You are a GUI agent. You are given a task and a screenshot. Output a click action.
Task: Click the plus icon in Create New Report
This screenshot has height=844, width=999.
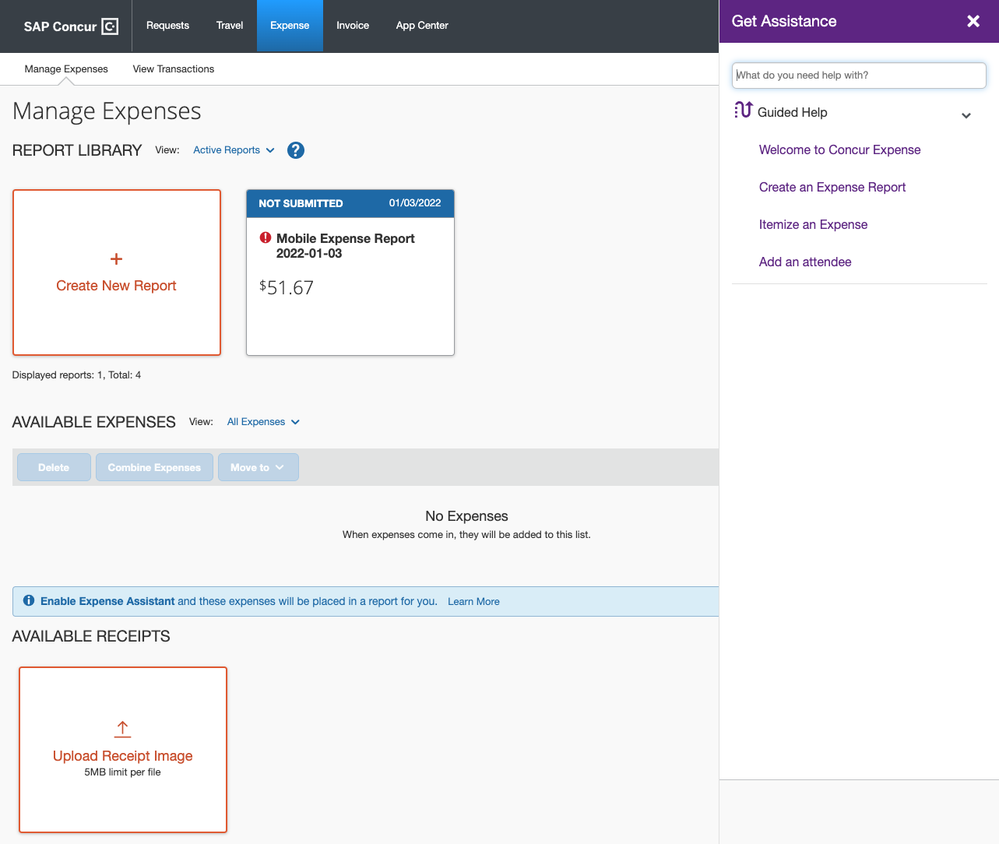coord(116,259)
